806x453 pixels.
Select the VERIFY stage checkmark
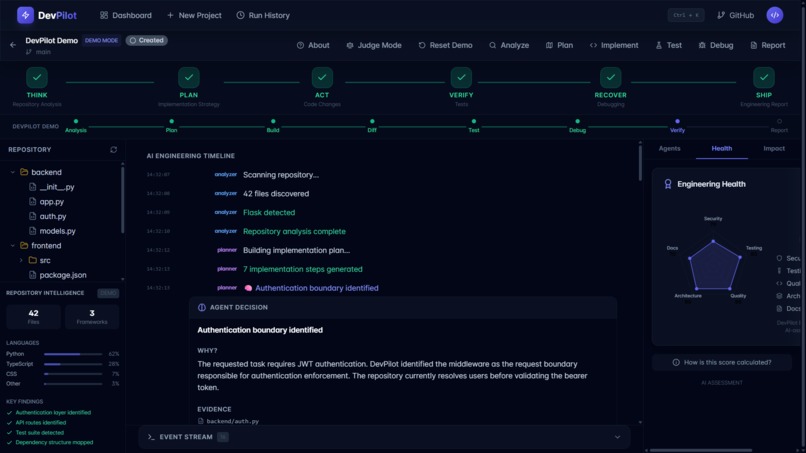point(461,78)
